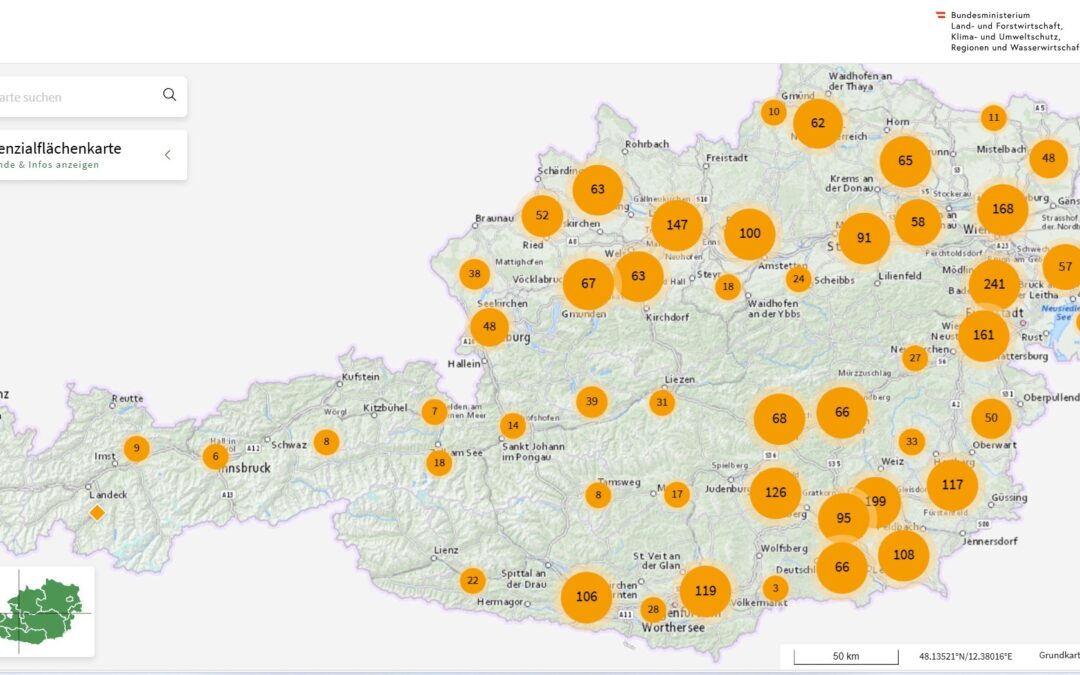Select the cluster marker labeled 161
This screenshot has height=675, width=1080.
983,335
